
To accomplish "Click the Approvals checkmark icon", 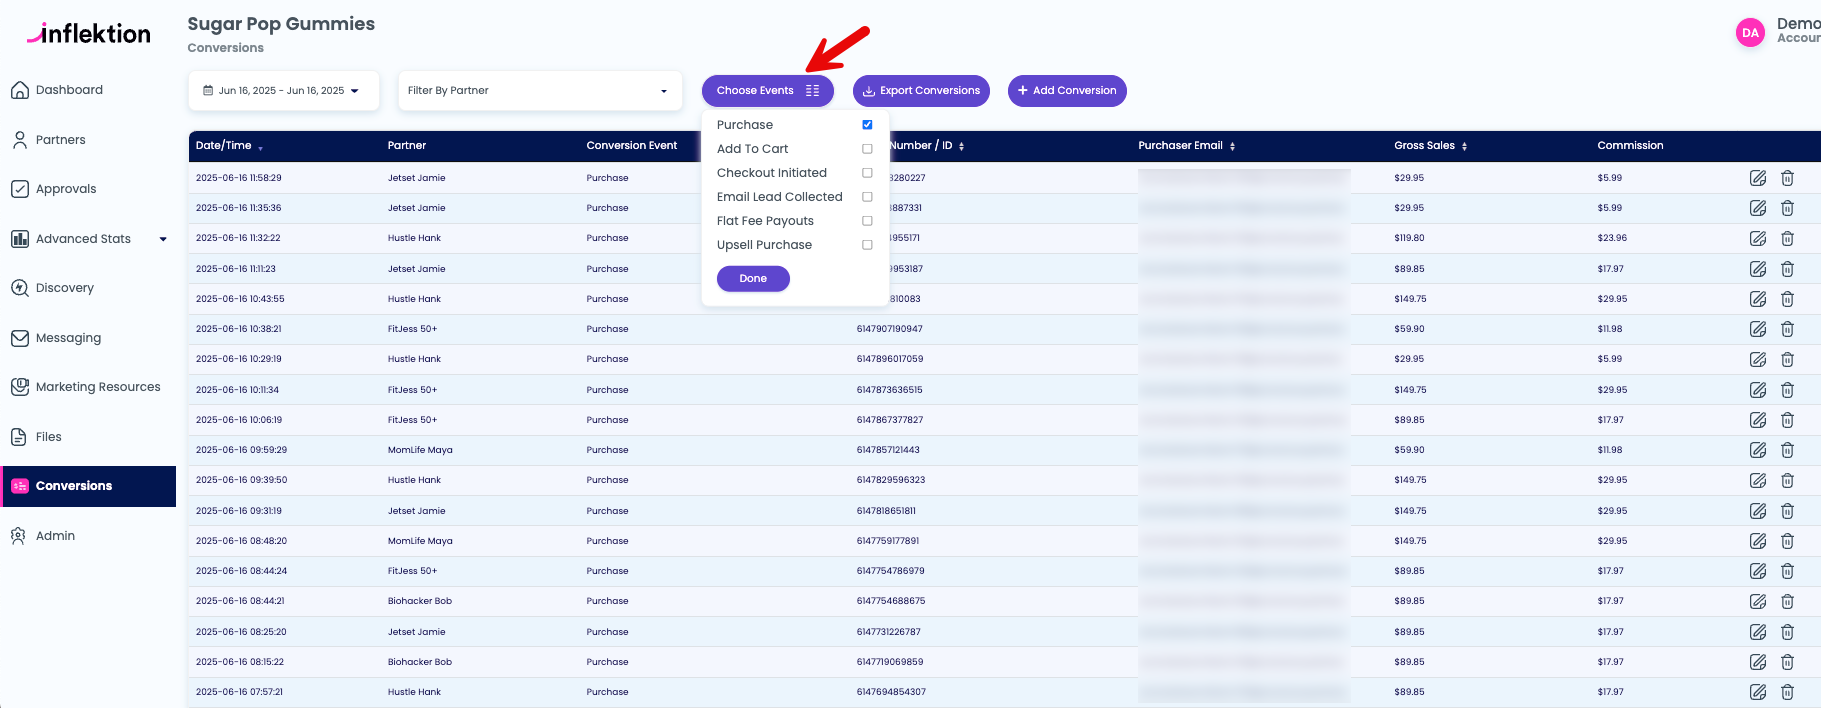I will pyautogui.click(x=20, y=189).
